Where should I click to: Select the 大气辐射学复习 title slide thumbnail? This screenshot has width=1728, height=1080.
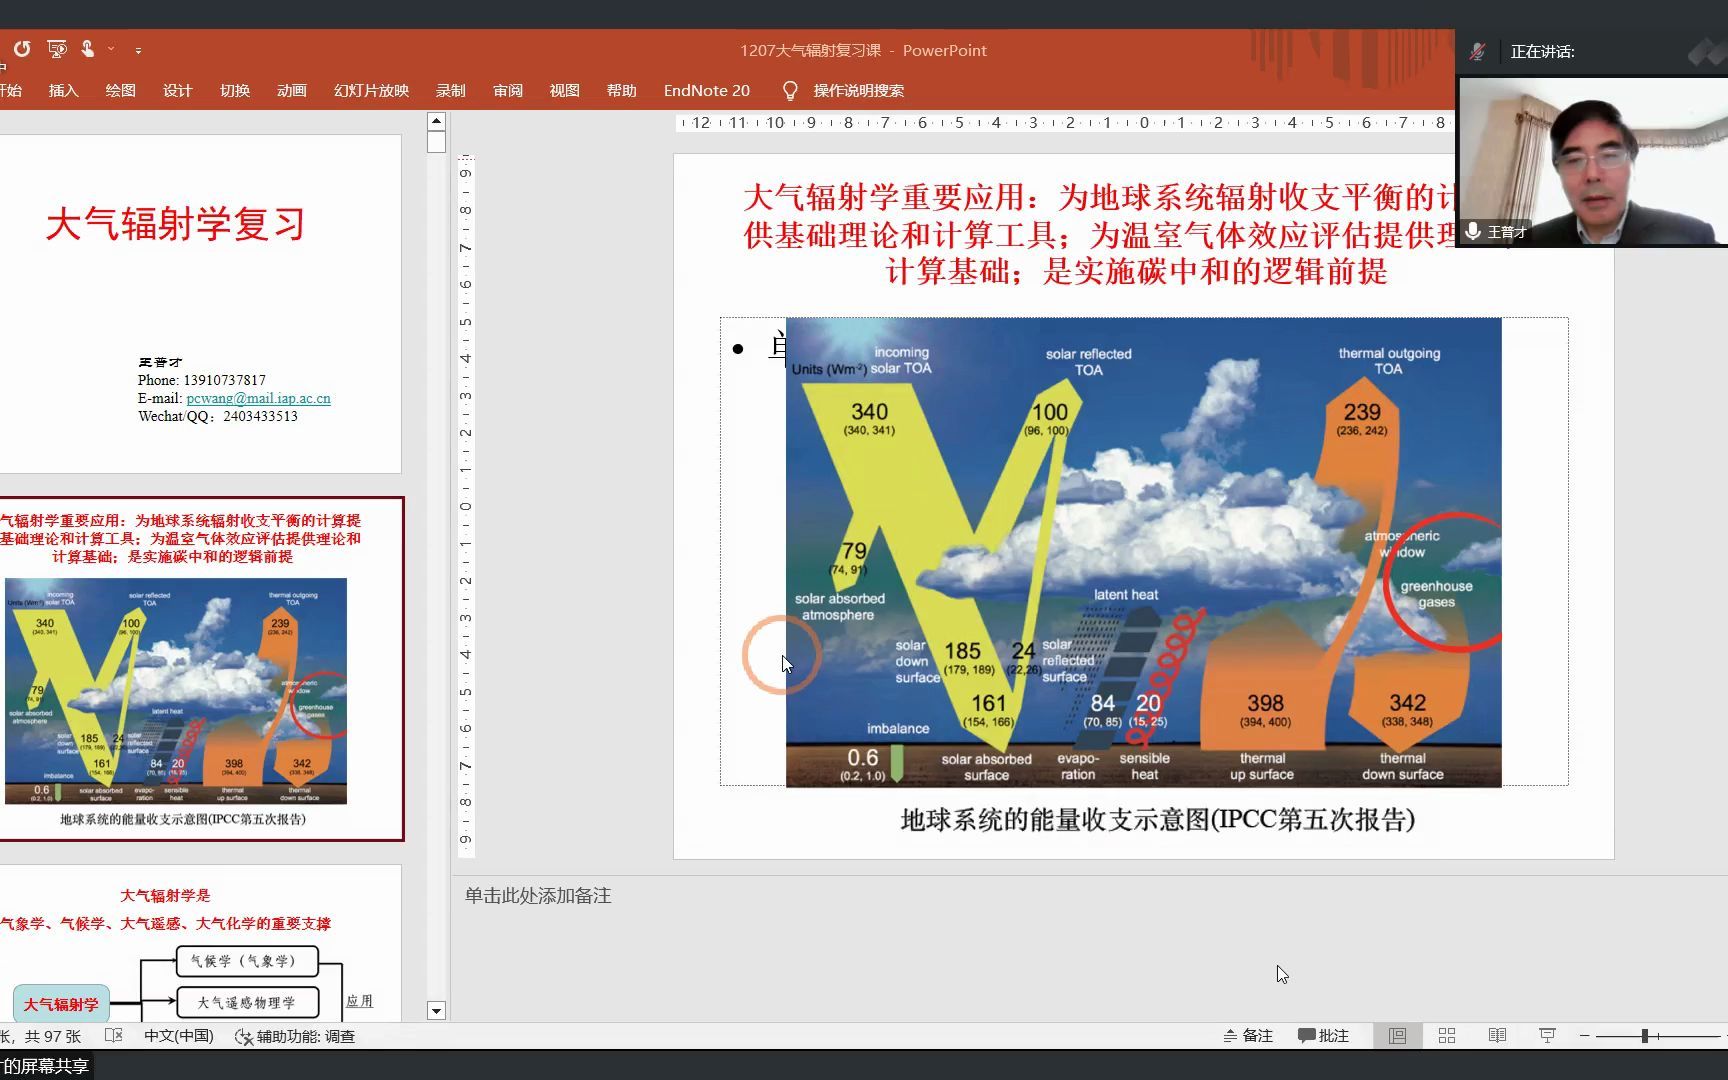coord(200,304)
